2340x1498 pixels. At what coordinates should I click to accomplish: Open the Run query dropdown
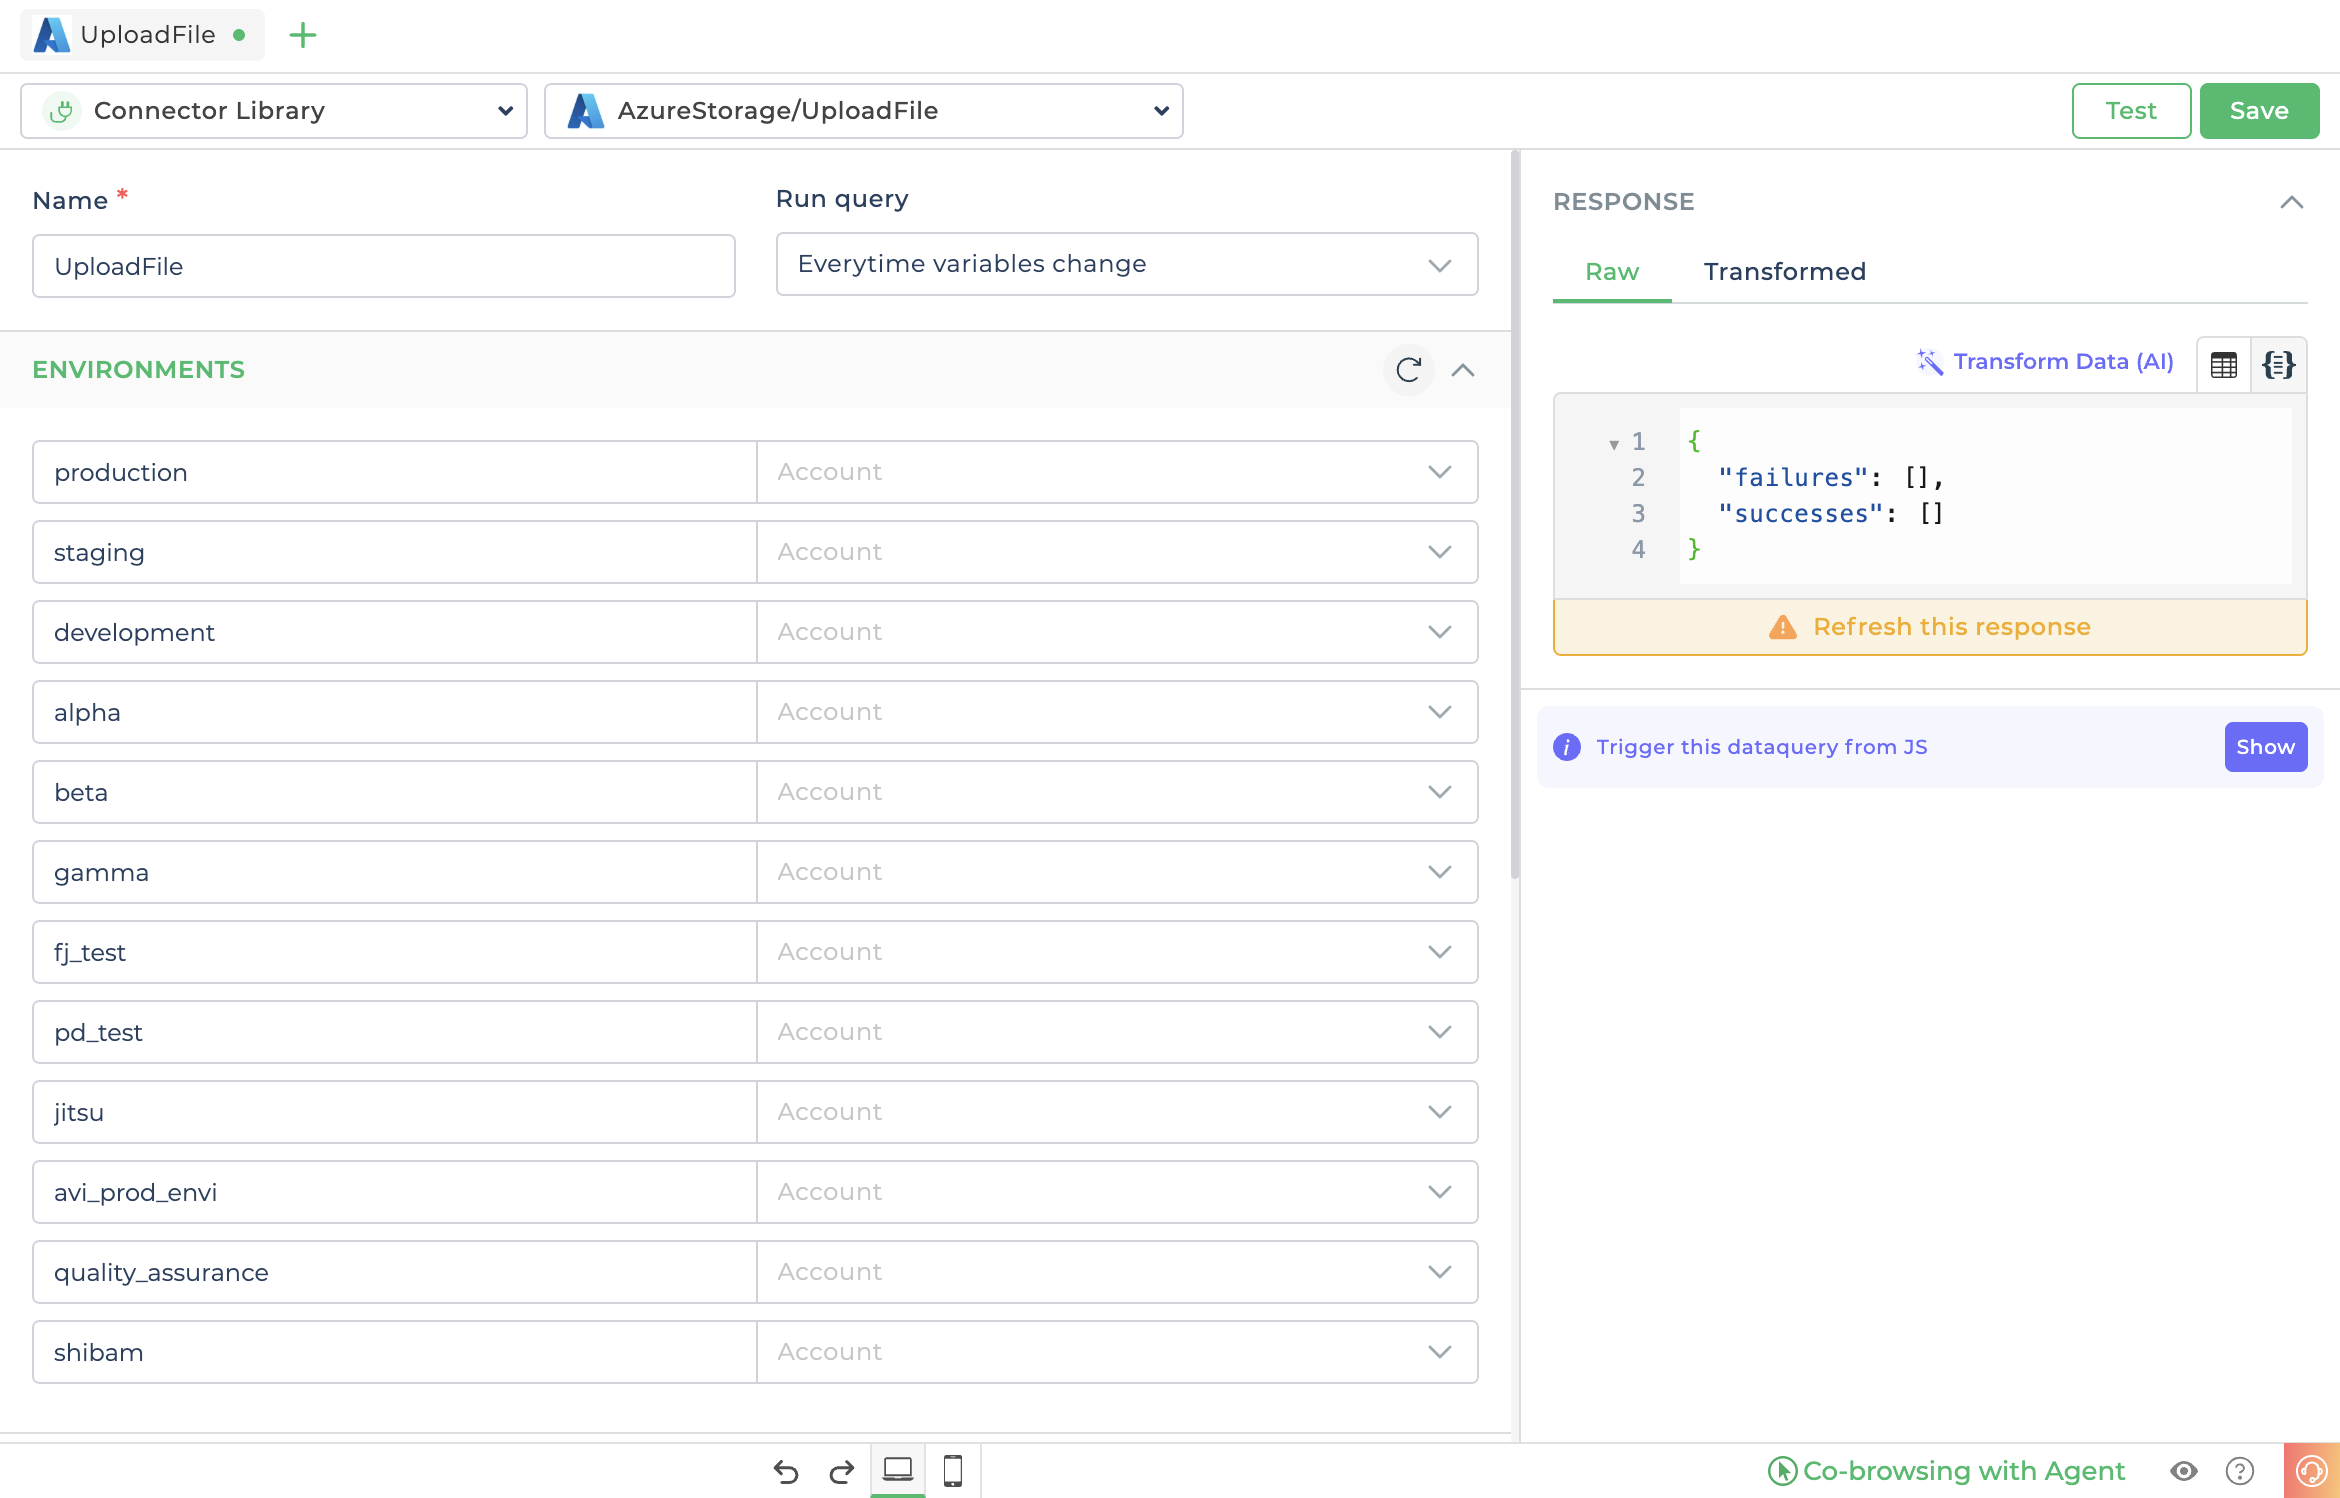tap(1126, 265)
